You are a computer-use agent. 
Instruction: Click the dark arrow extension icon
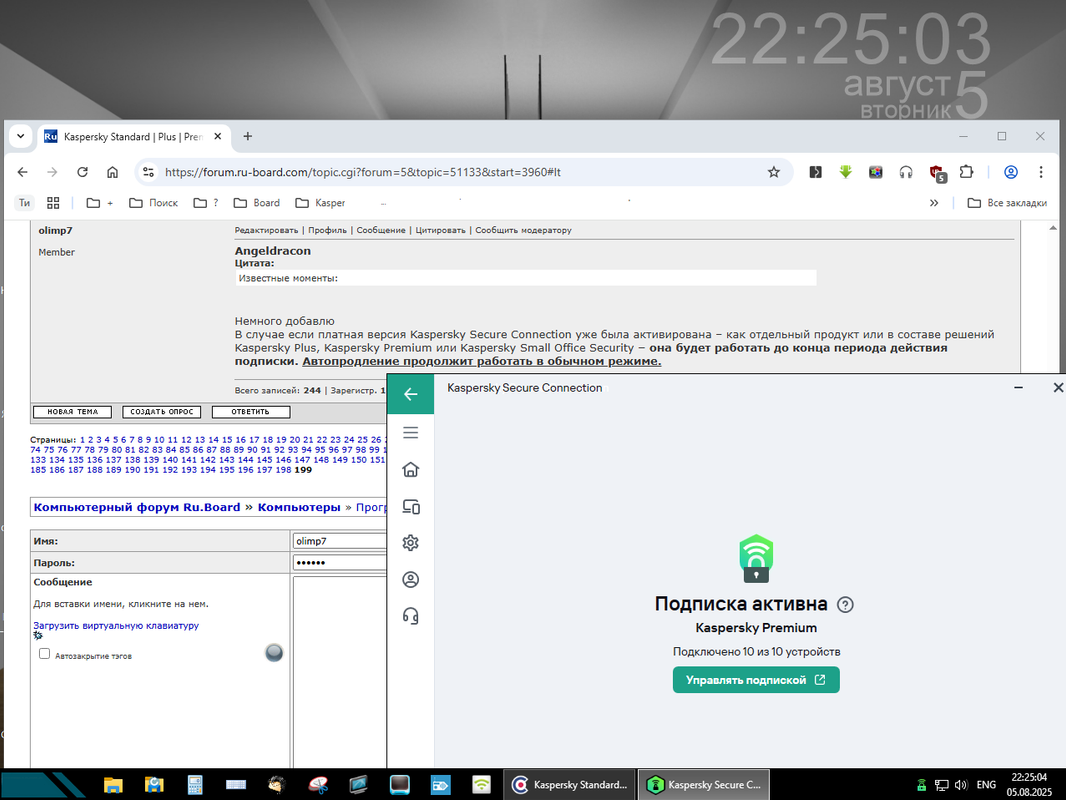click(815, 172)
